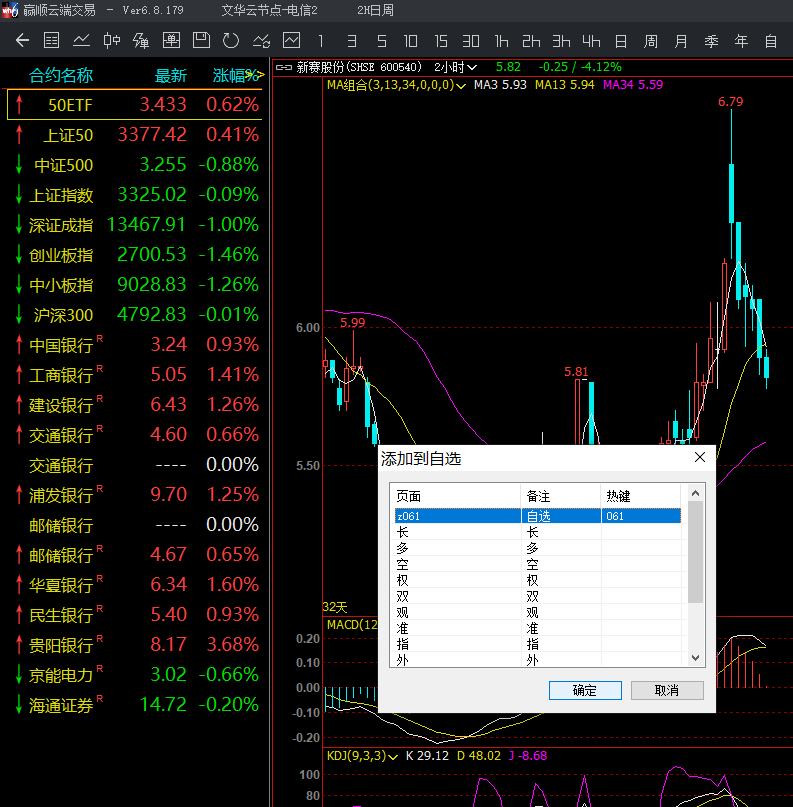The height and width of the screenshot is (807, 793).
Task: Switch to the time-sharing line chart icon
Action: tap(82, 41)
